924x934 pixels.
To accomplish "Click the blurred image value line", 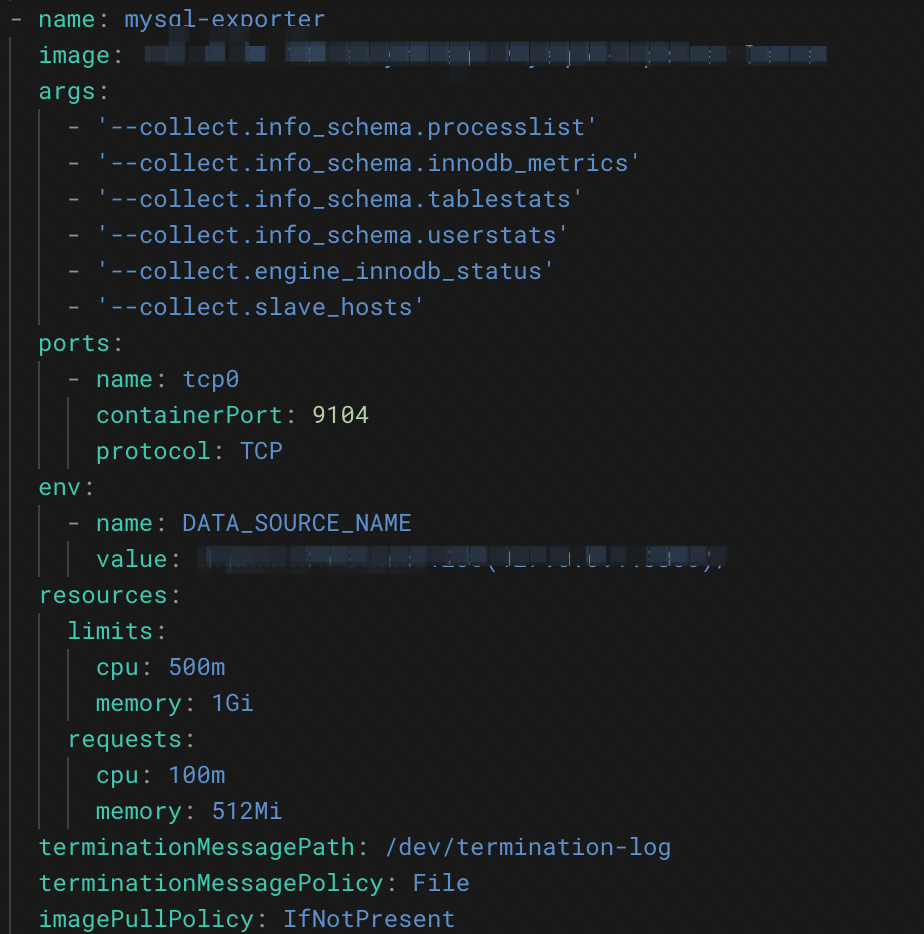I will click(x=485, y=55).
